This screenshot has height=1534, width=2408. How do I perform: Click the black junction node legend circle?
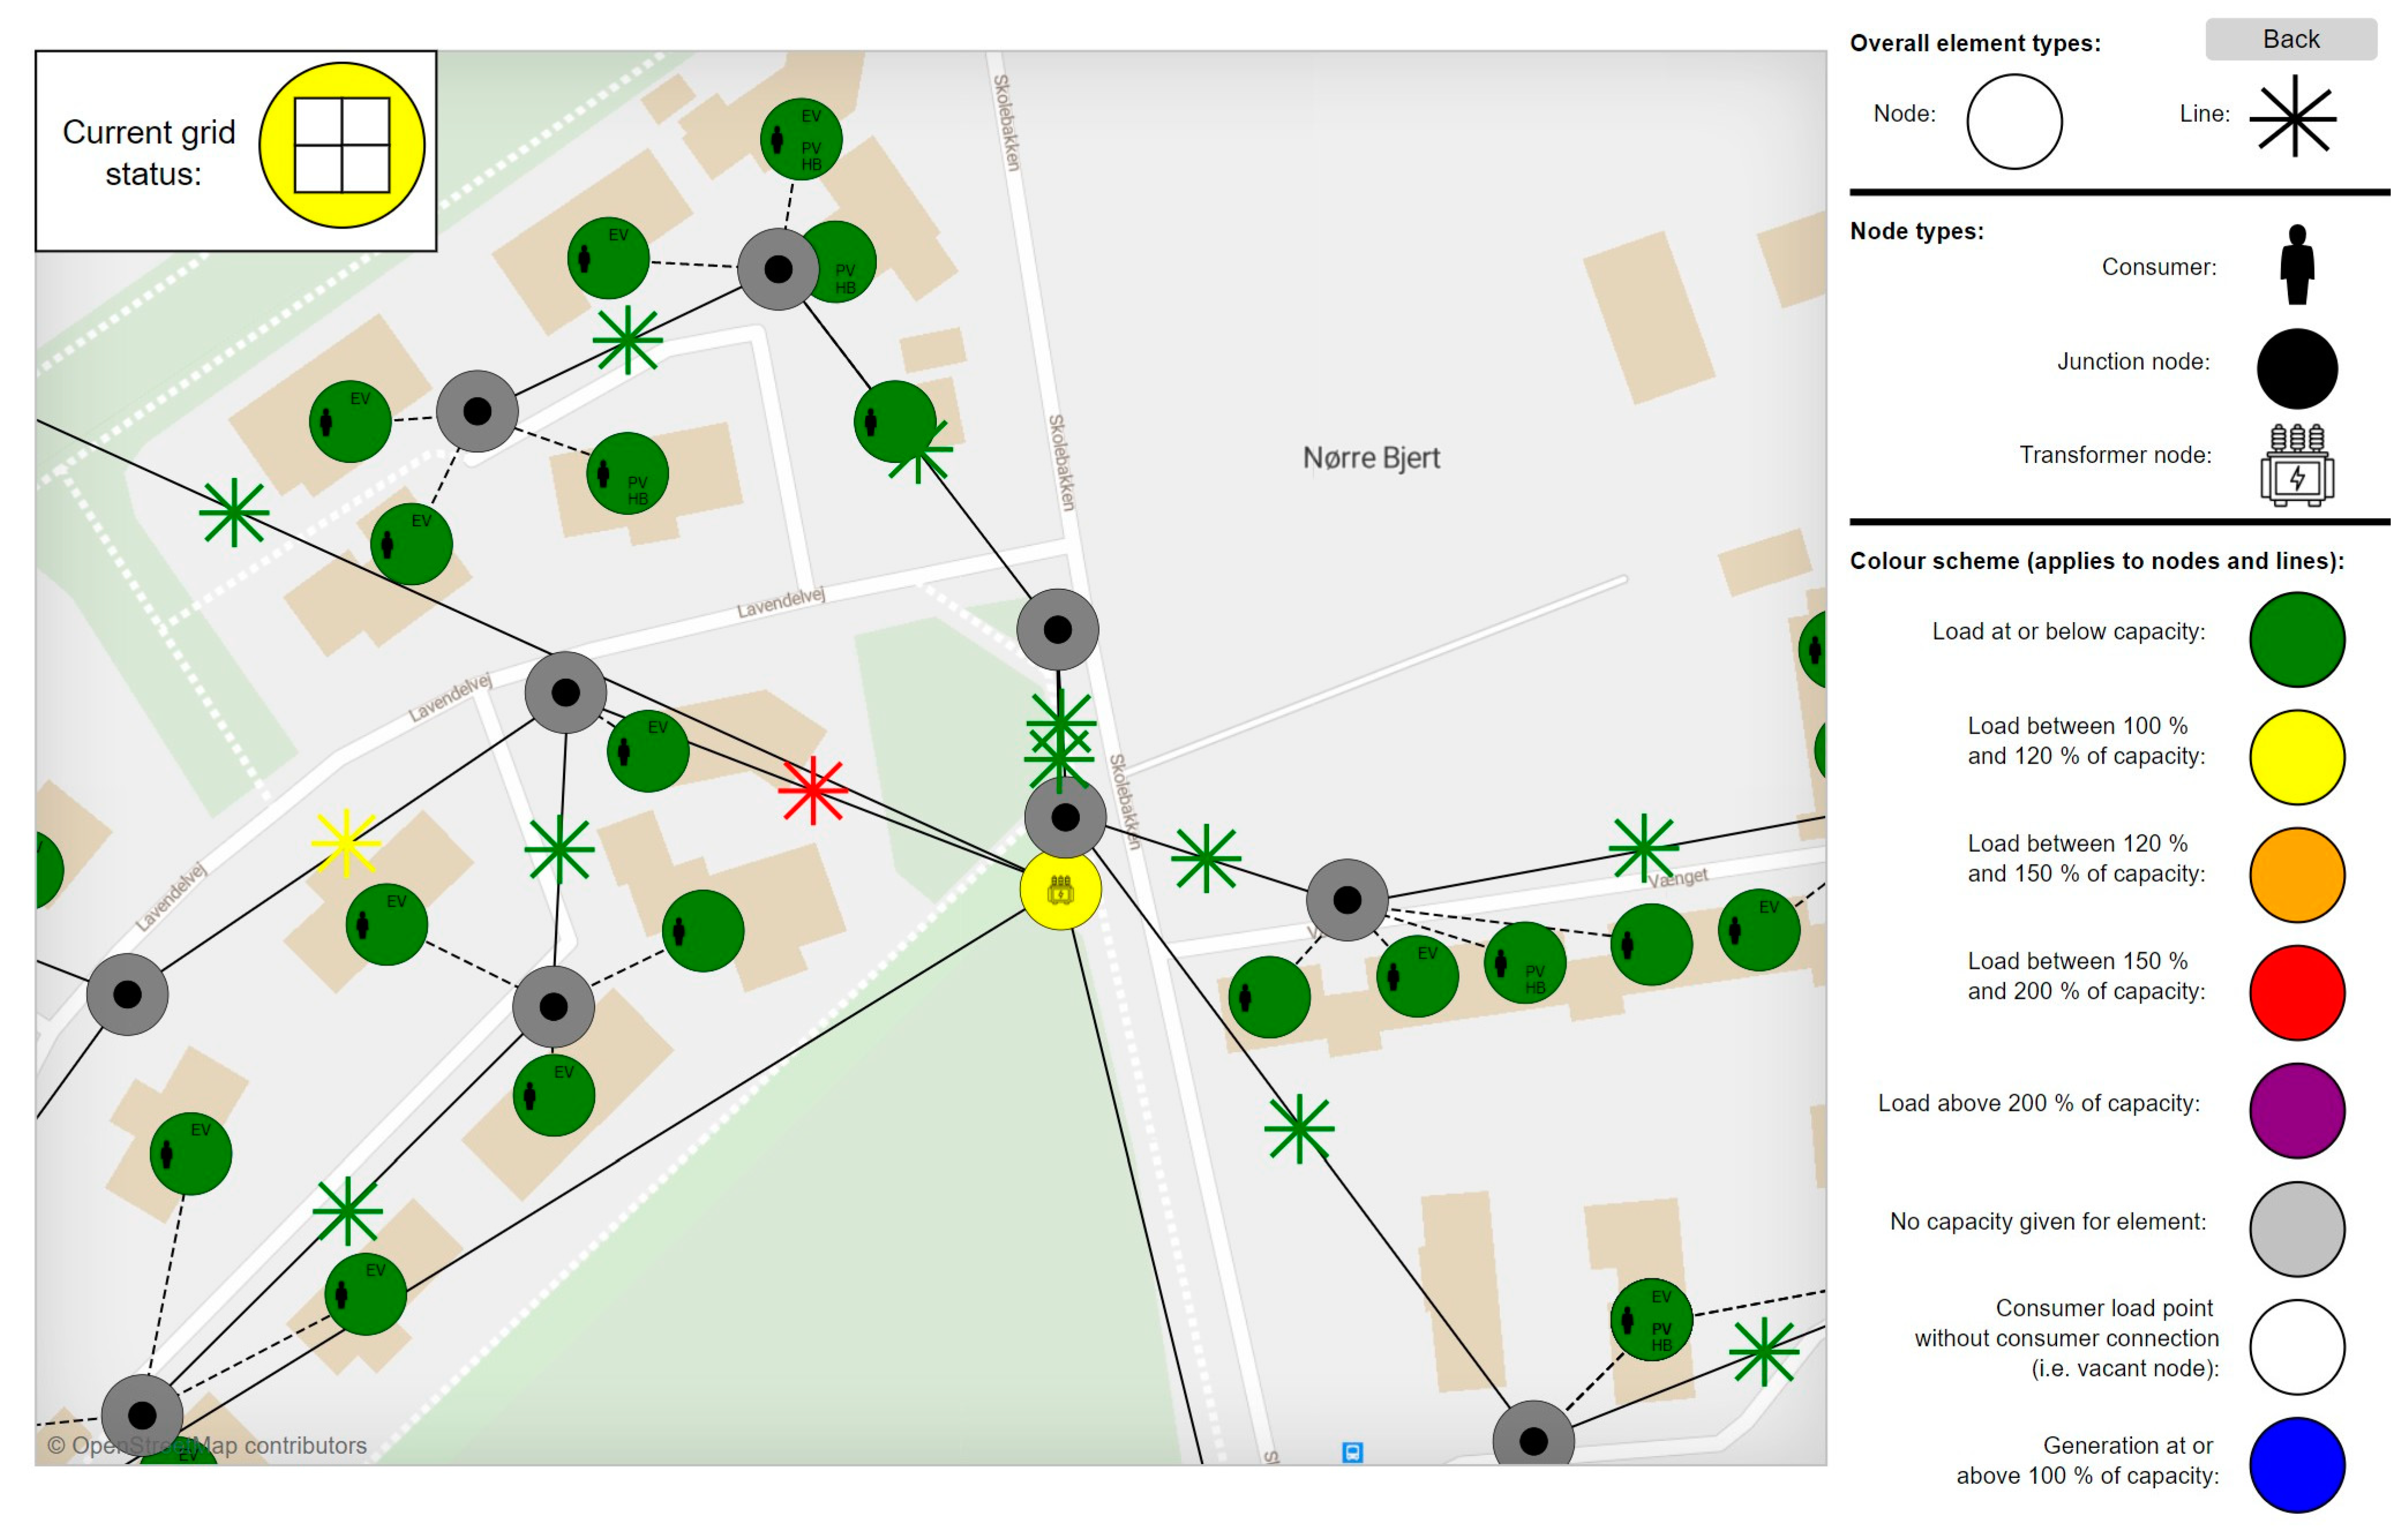tap(2297, 369)
